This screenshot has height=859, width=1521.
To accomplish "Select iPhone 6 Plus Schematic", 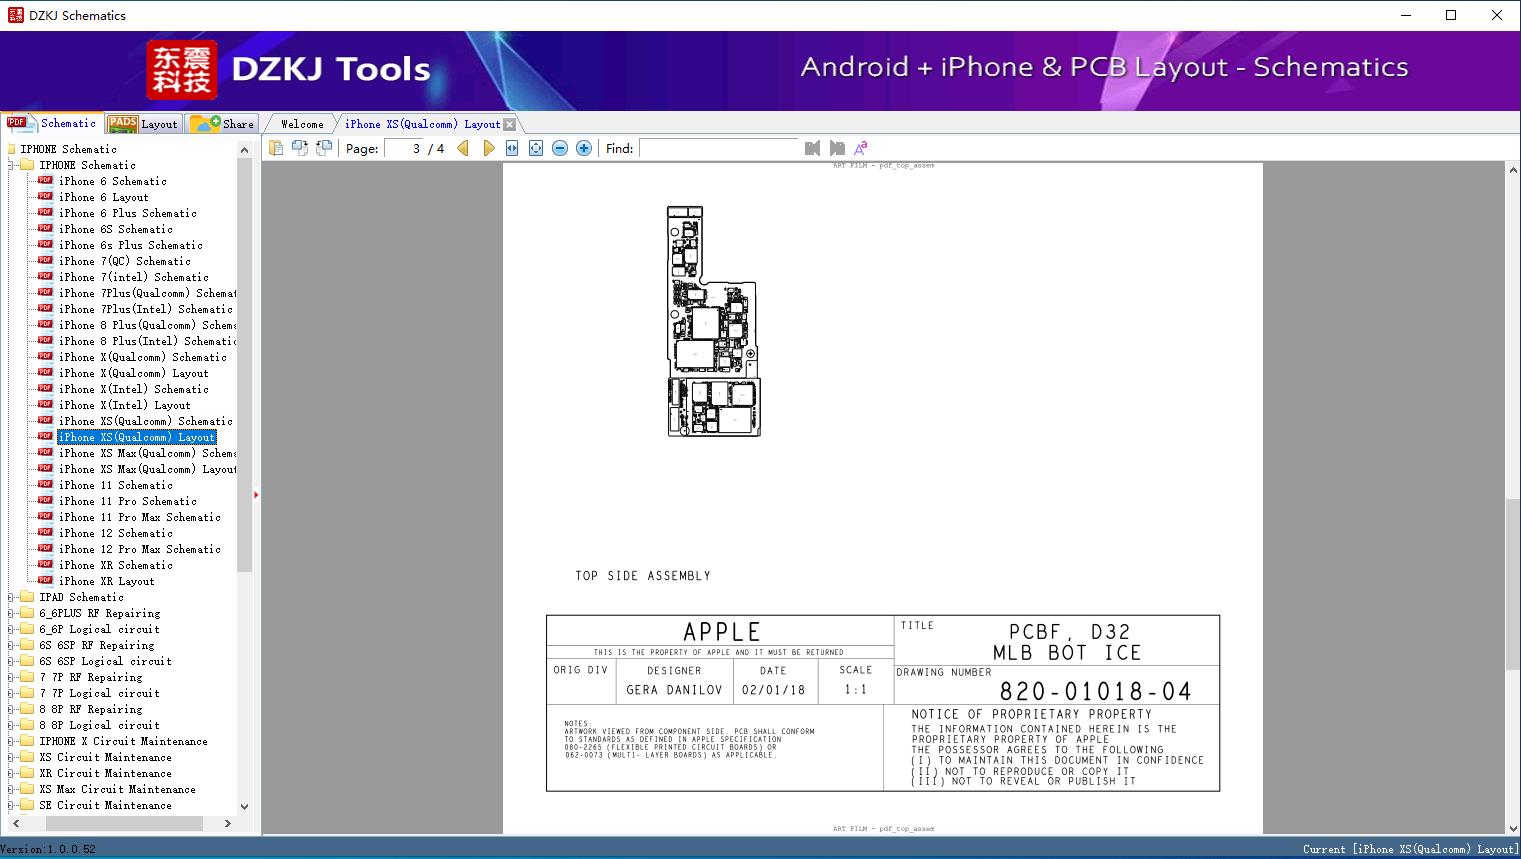I will 127,213.
